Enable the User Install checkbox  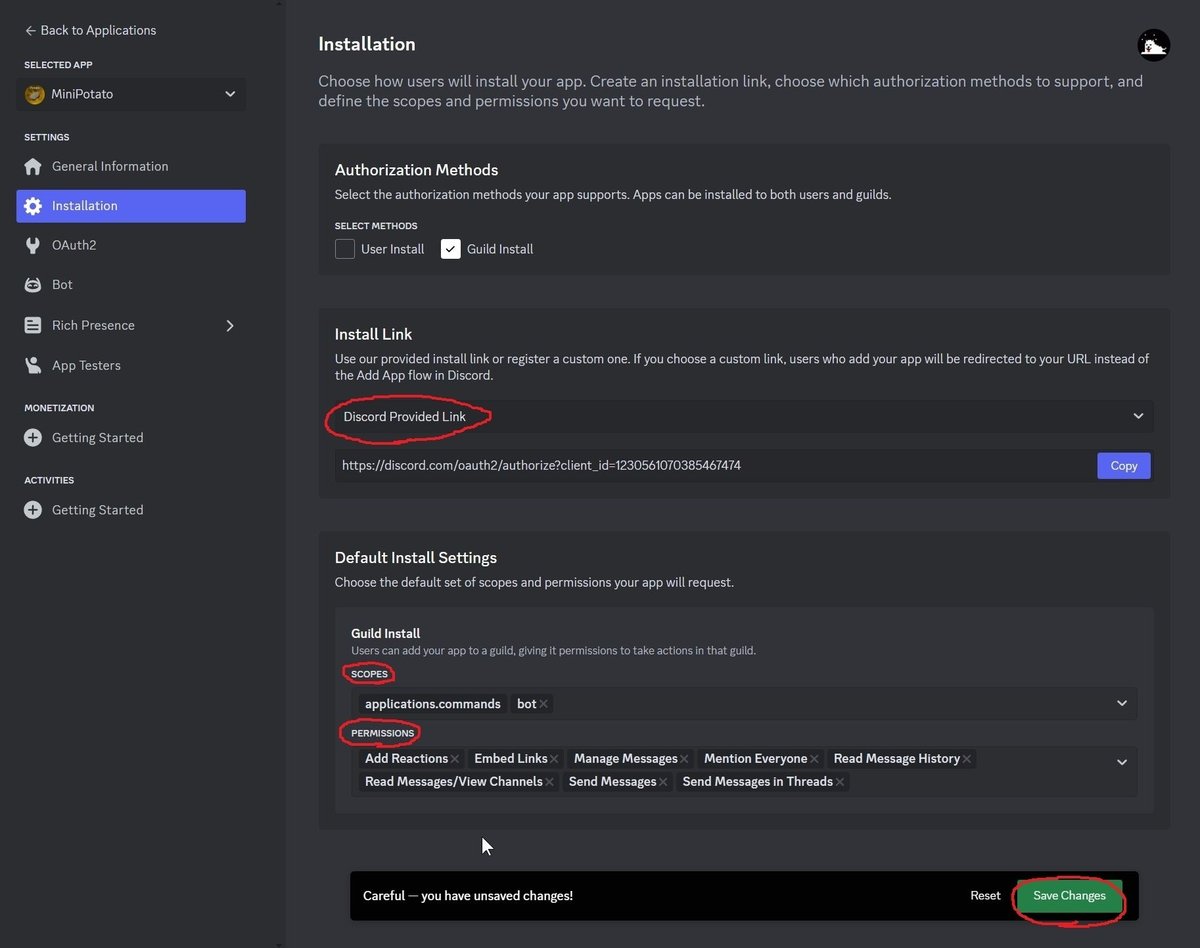(x=344, y=248)
